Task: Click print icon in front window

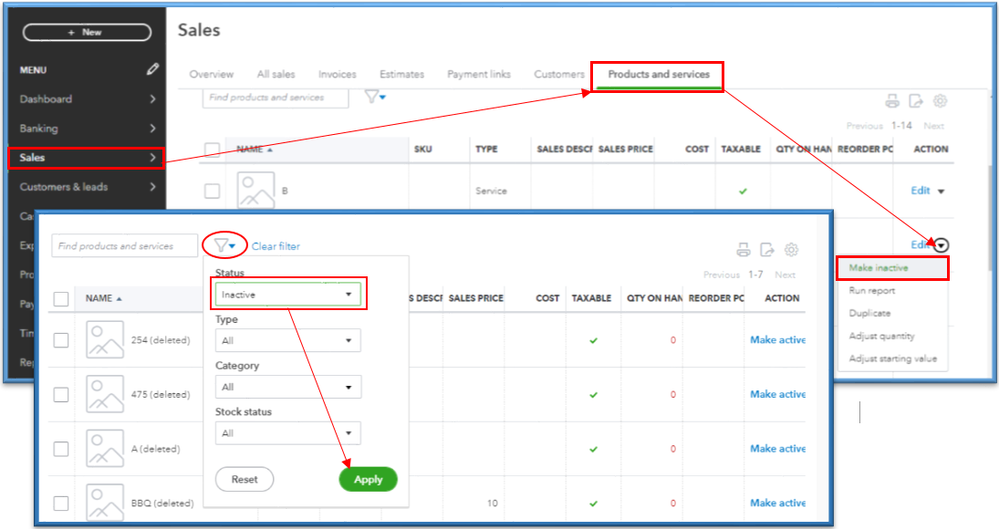Action: pos(744,250)
